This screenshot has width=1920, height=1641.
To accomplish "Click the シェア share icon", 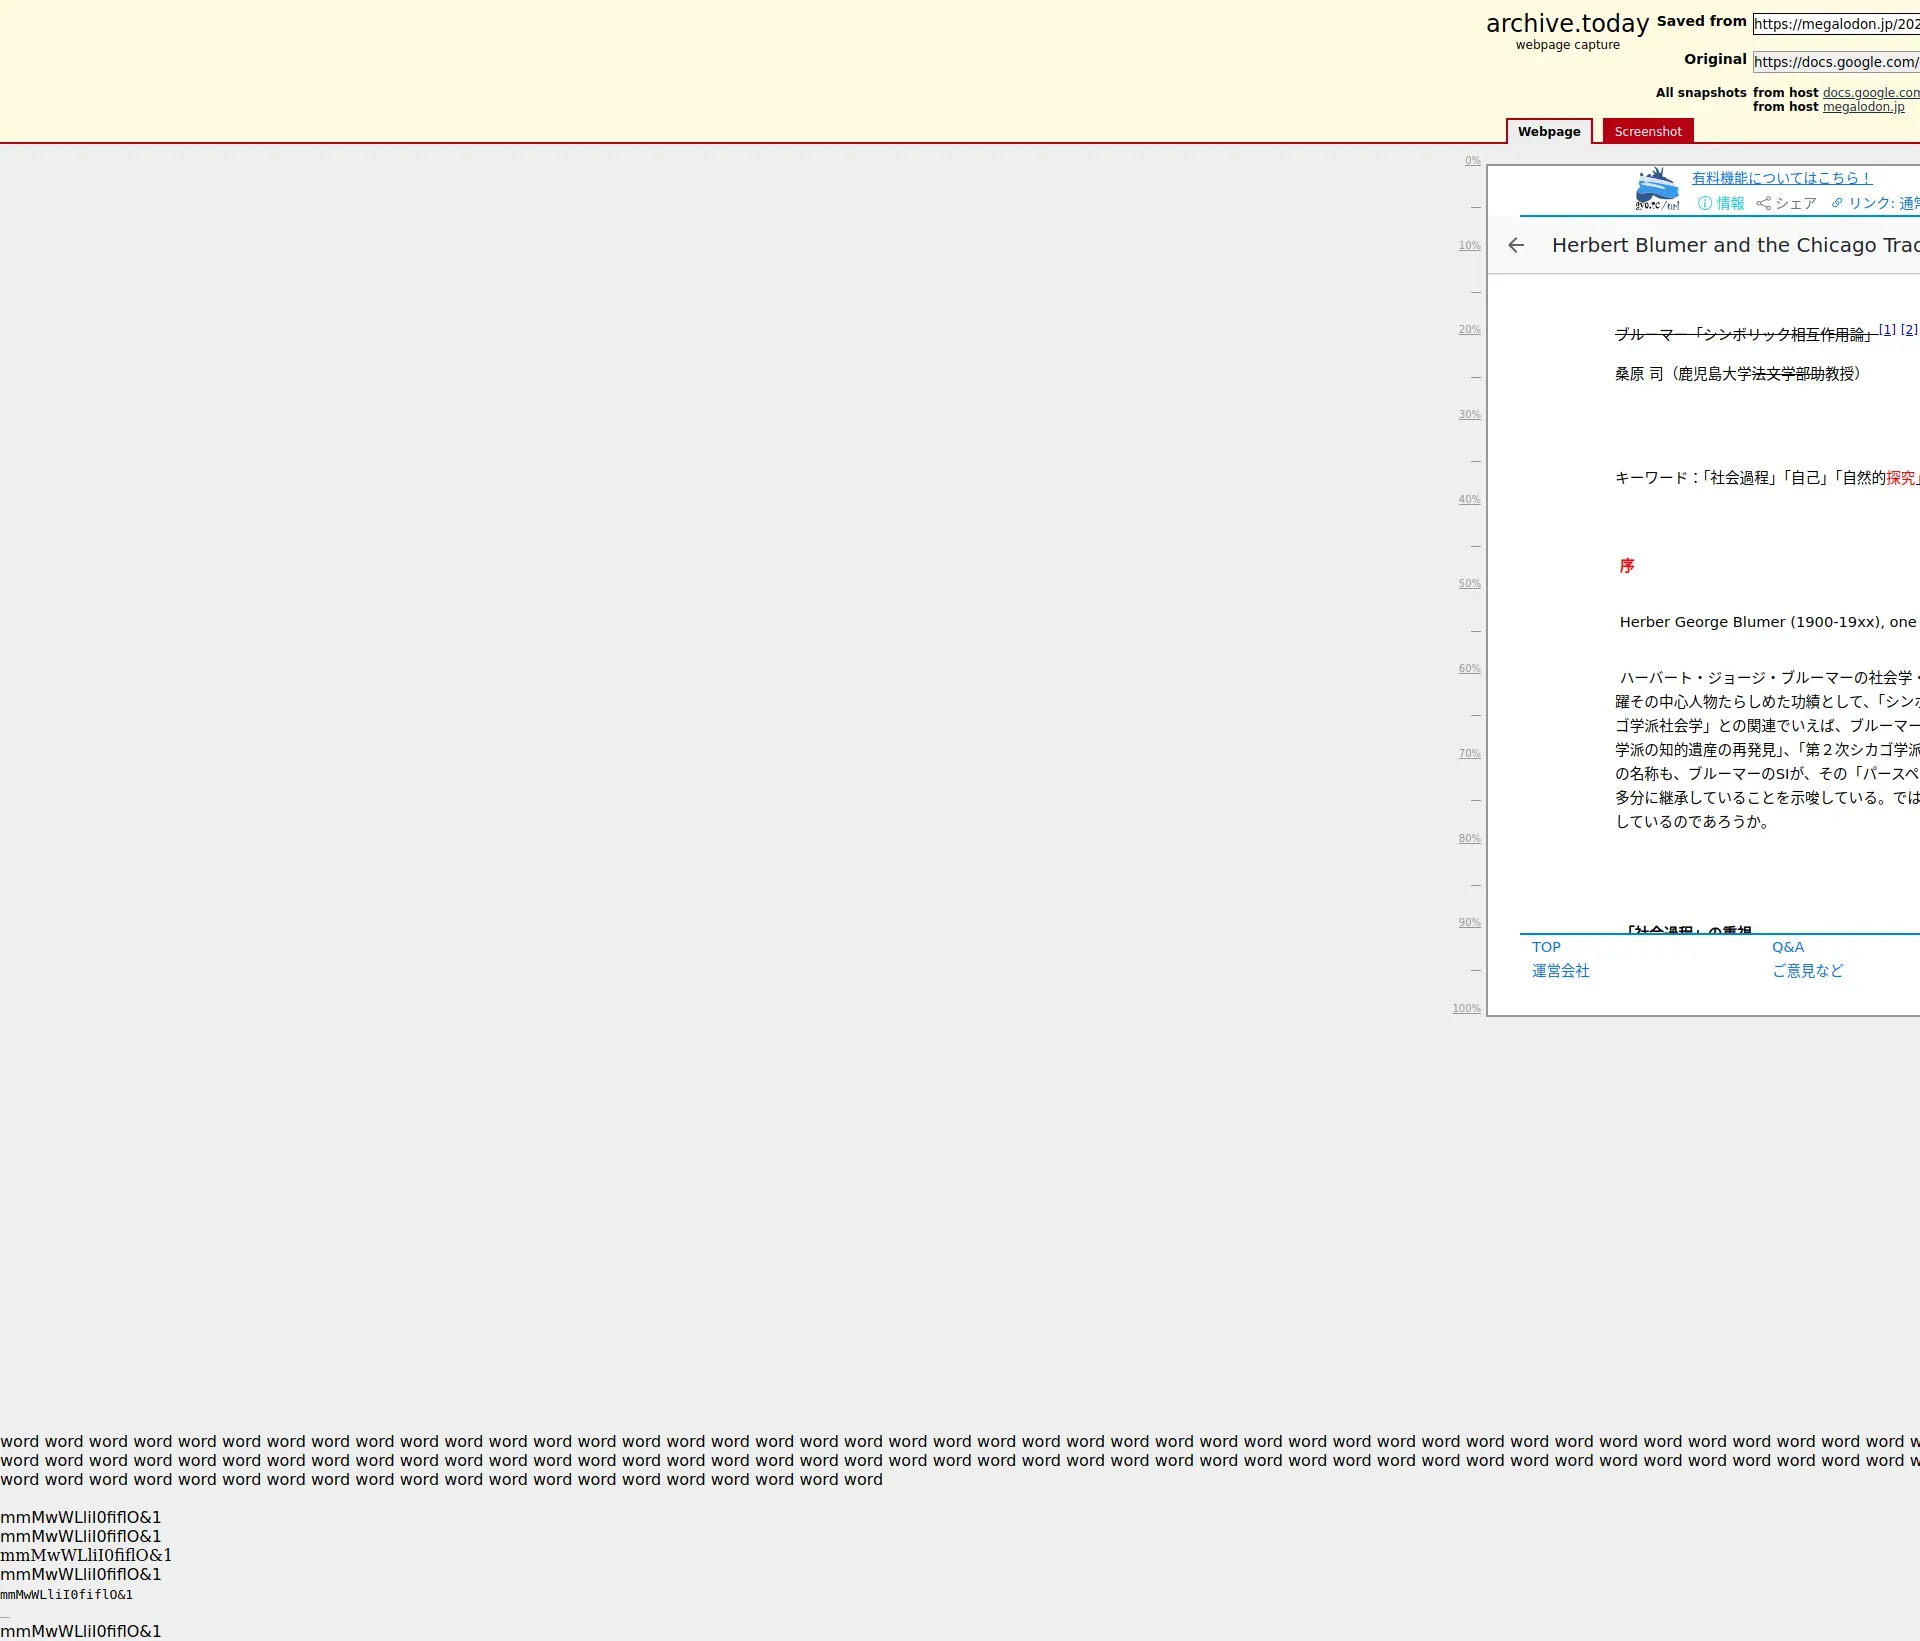I will tap(1764, 203).
